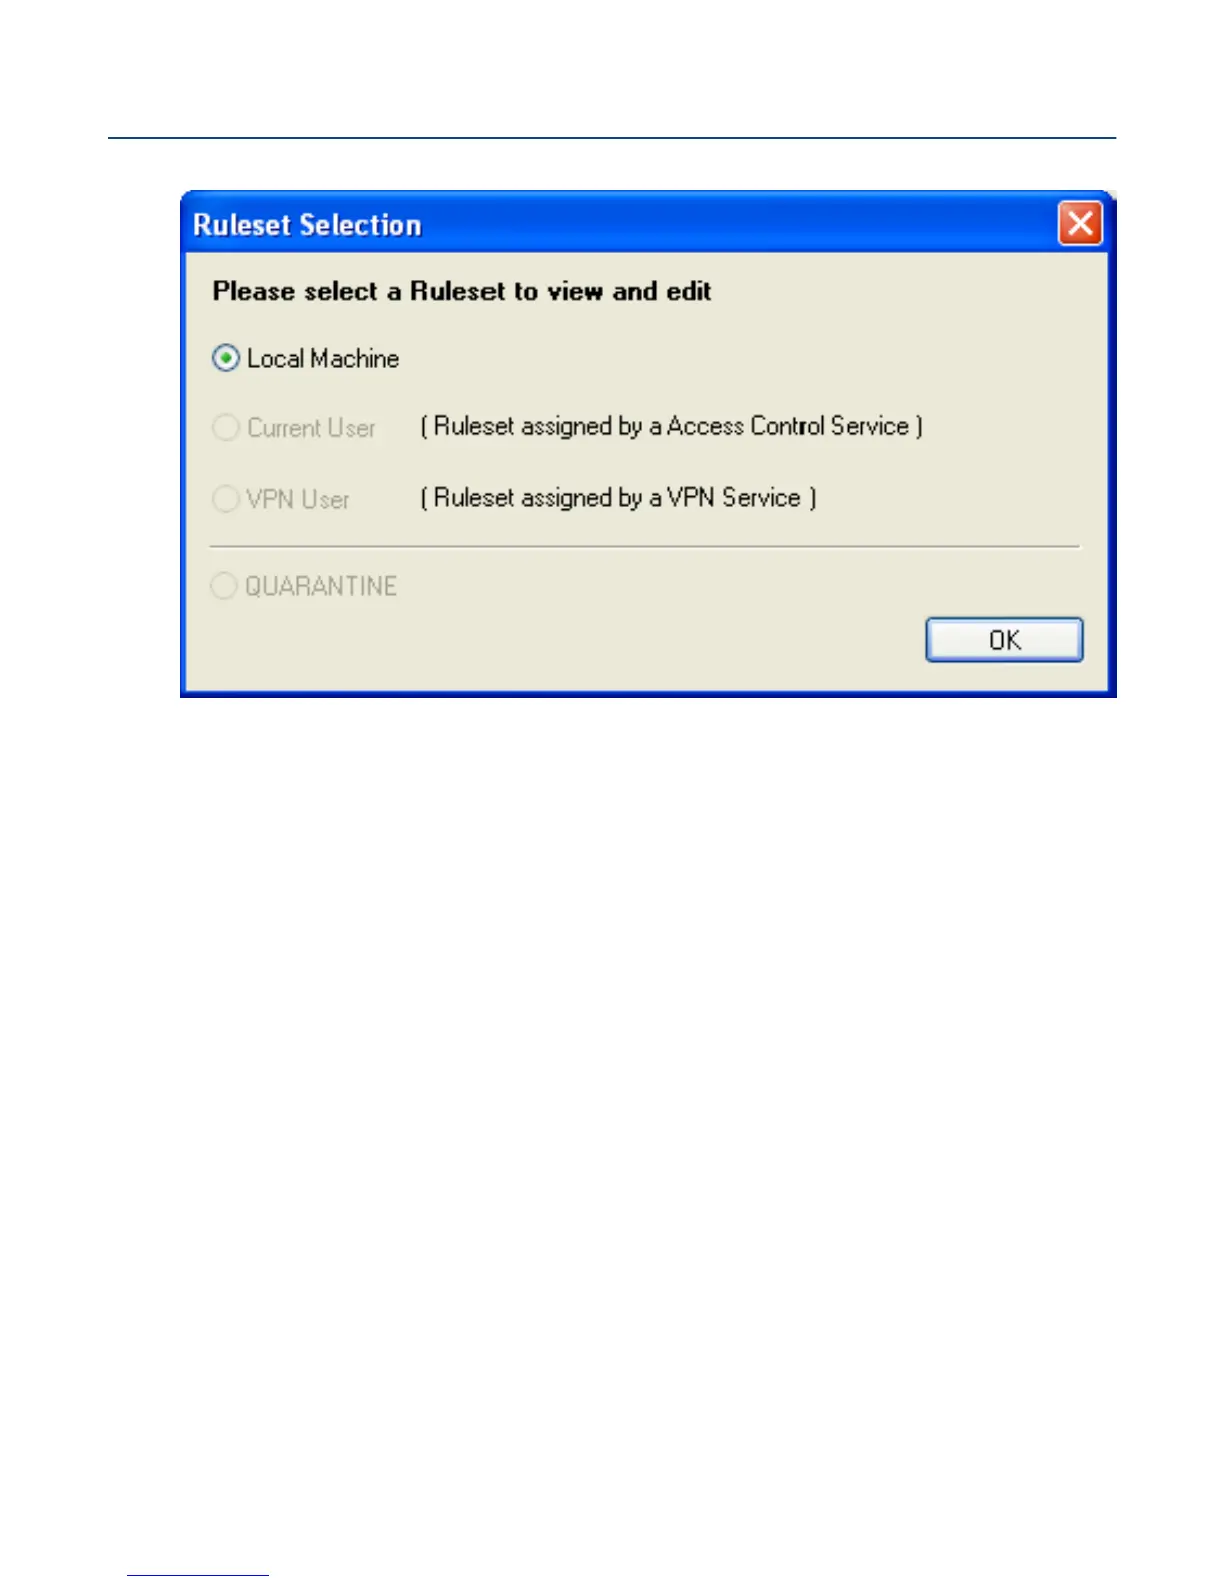Image resolution: width=1224 pixels, height=1584 pixels.
Task: Click the short underline at page bottom
Action: (x=198, y=1575)
